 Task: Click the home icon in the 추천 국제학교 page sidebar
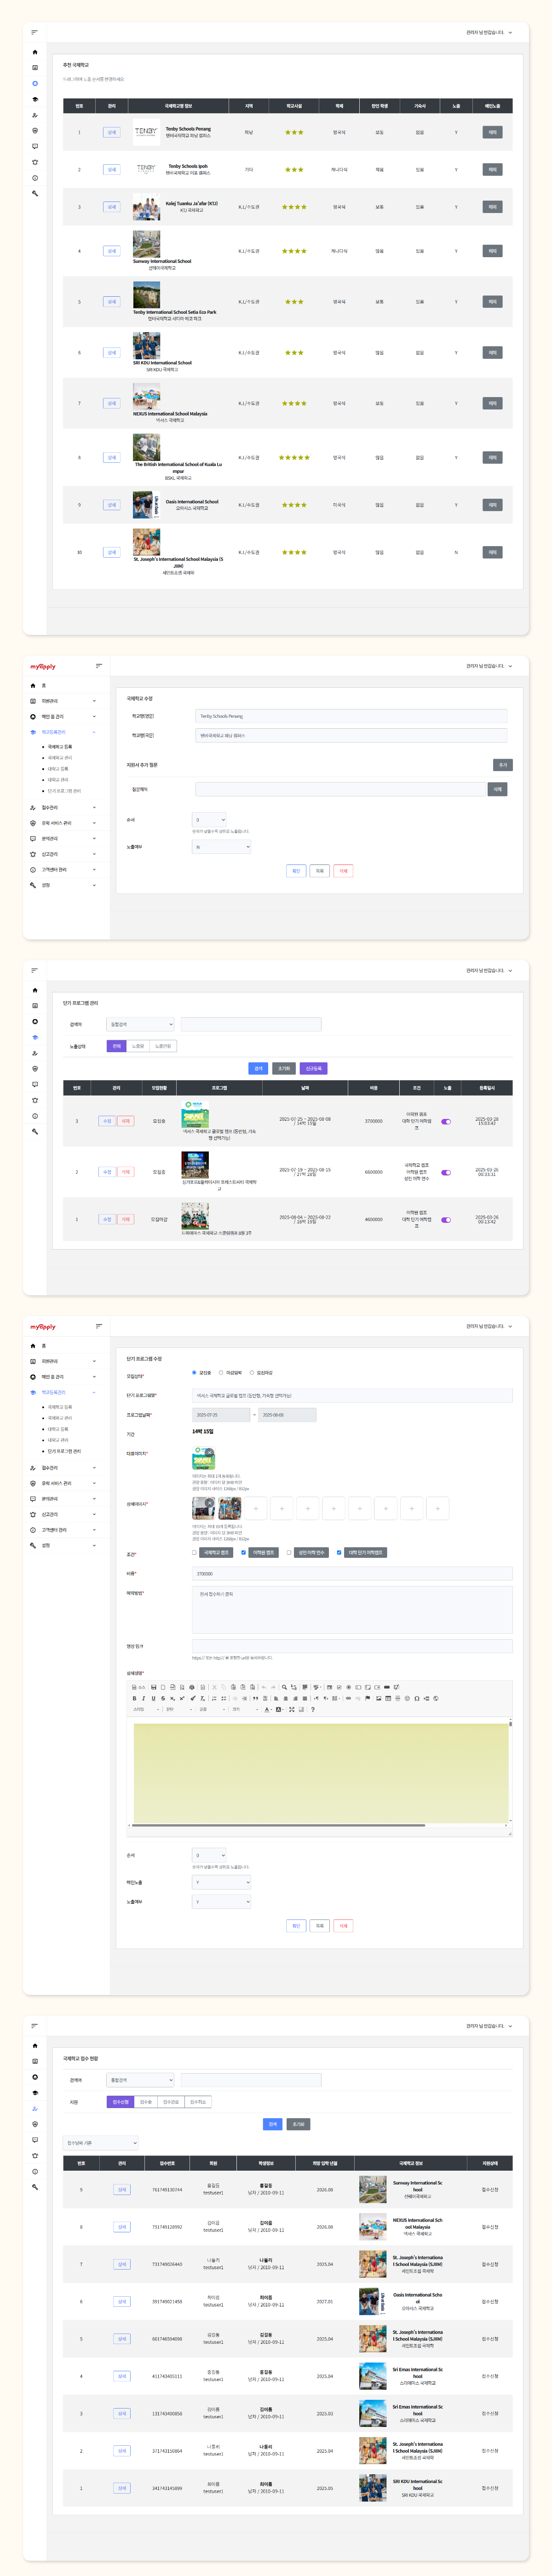point(35,52)
